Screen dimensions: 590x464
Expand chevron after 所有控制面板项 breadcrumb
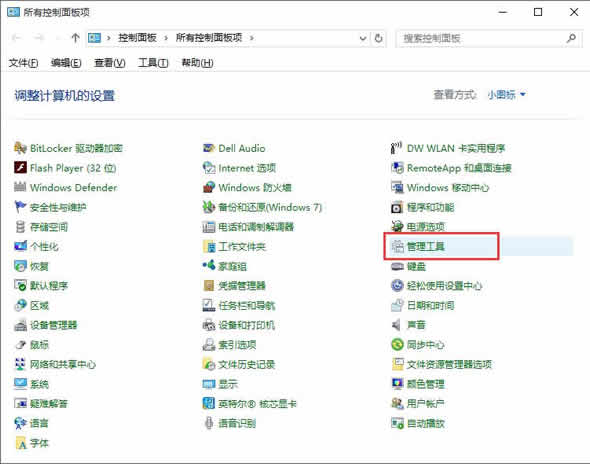tap(252, 38)
